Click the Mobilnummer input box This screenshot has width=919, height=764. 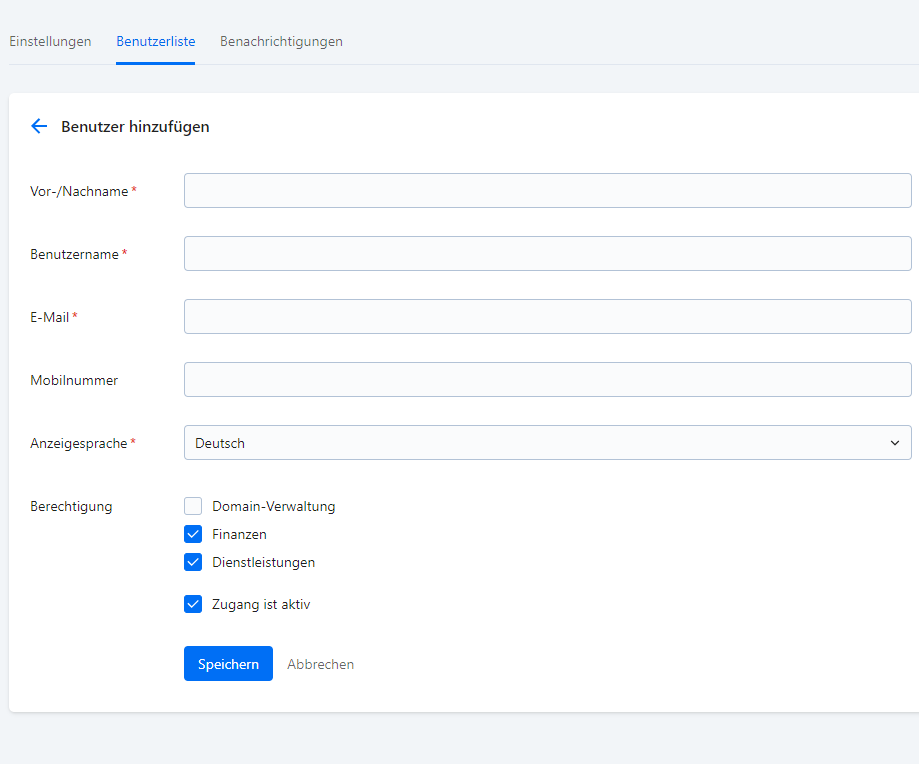547,380
